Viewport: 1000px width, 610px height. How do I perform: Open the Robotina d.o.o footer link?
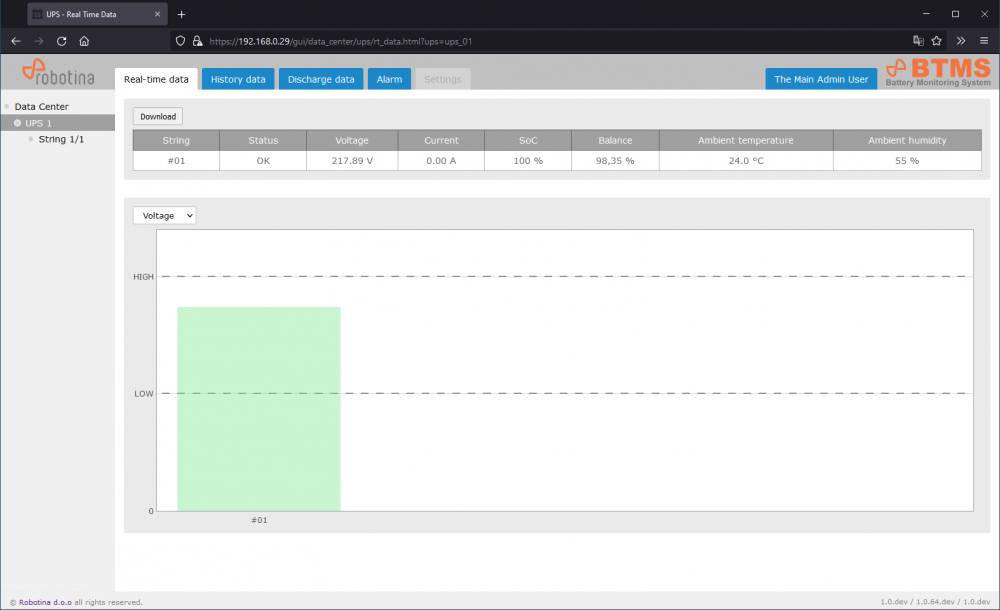click(x=45, y=602)
